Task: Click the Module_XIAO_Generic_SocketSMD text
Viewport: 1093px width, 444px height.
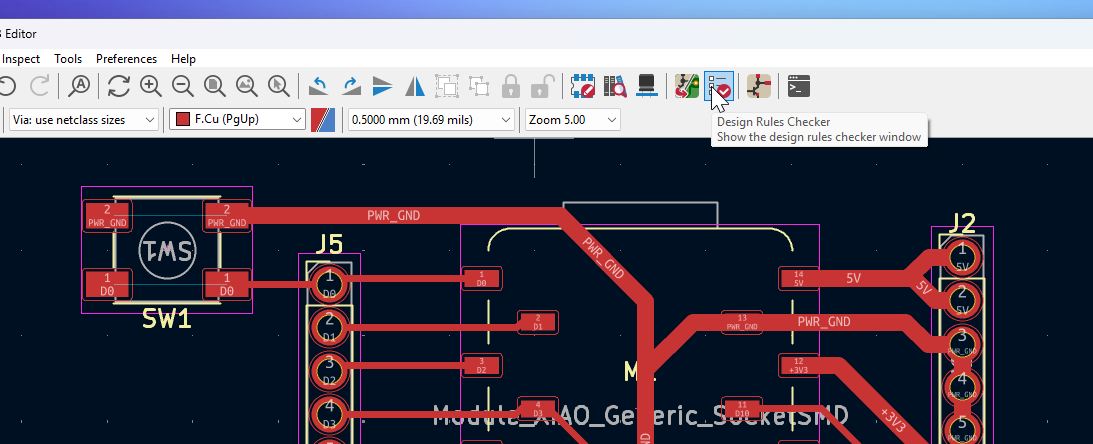Action: (x=641, y=416)
